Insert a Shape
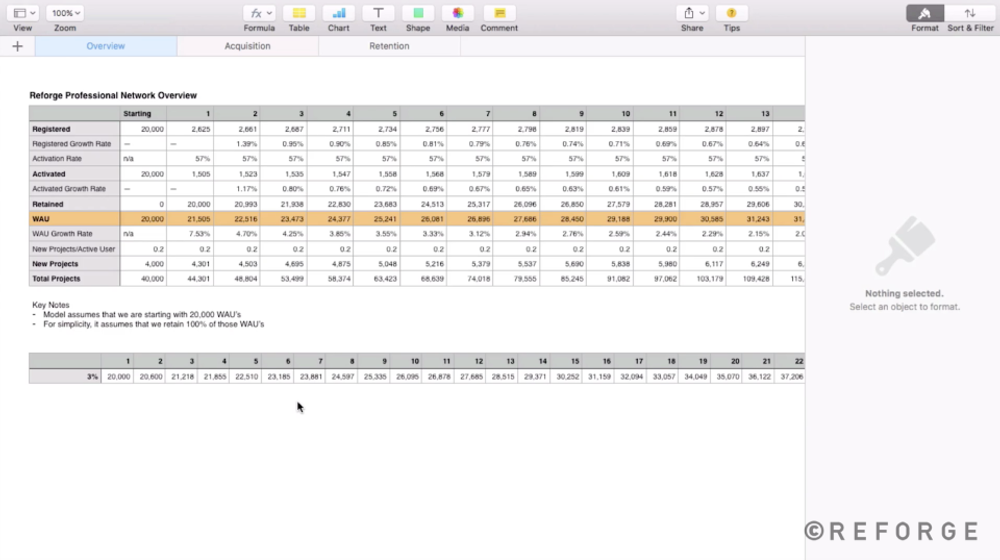Viewport: 1000px width, 560px height. tap(418, 13)
